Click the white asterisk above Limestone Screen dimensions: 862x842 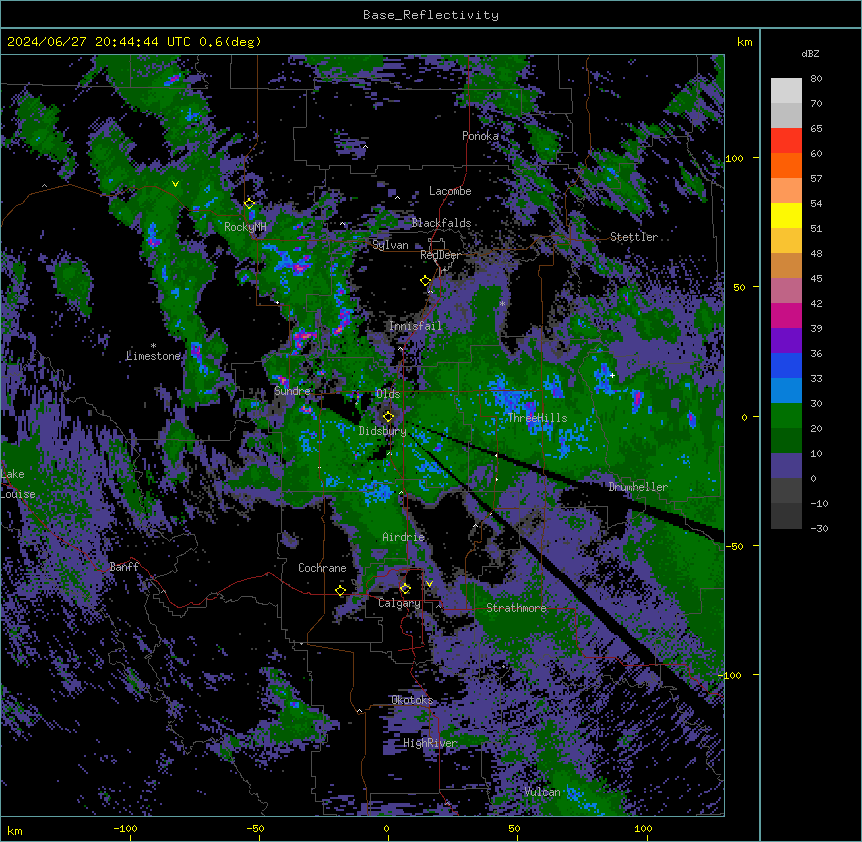click(153, 346)
